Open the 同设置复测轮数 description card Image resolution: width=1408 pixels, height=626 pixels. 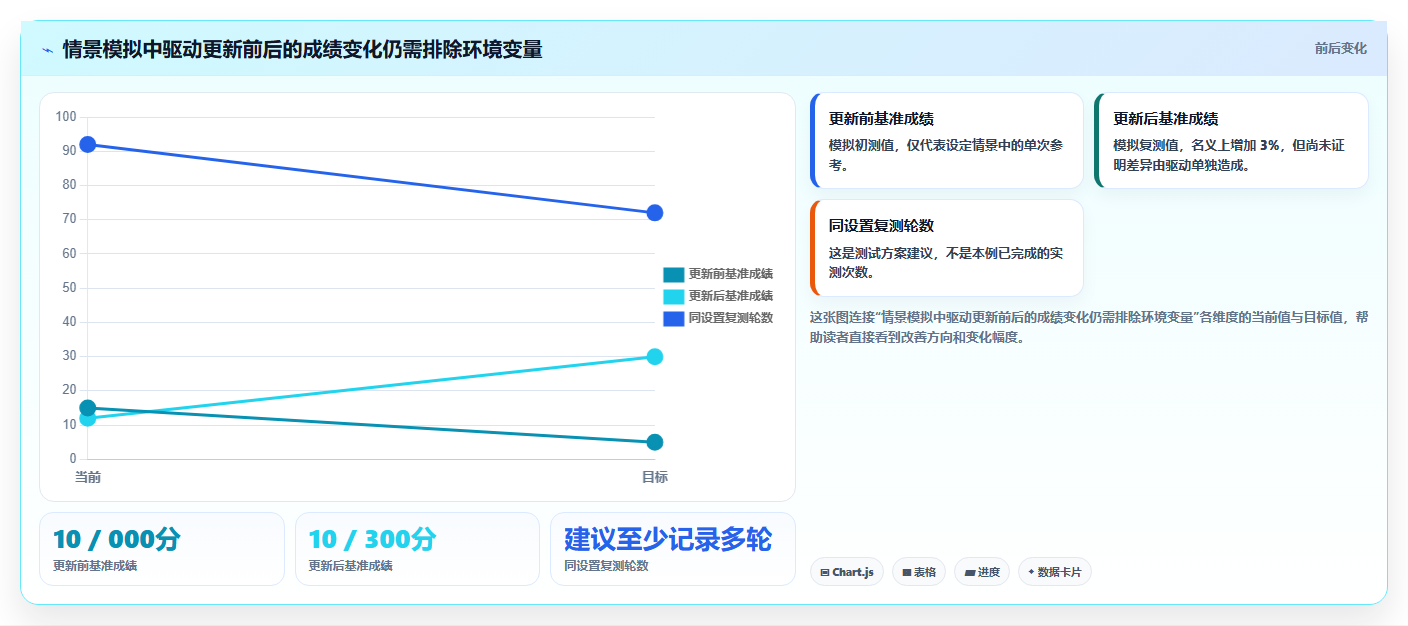pyautogui.click(x=947, y=248)
